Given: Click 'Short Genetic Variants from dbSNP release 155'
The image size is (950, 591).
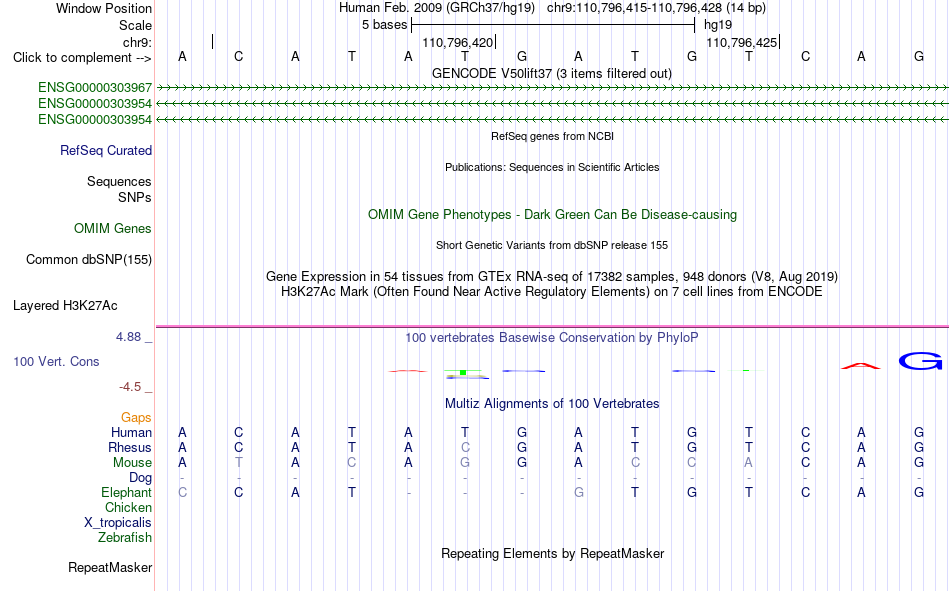Looking at the screenshot, I should click(x=552, y=245).
